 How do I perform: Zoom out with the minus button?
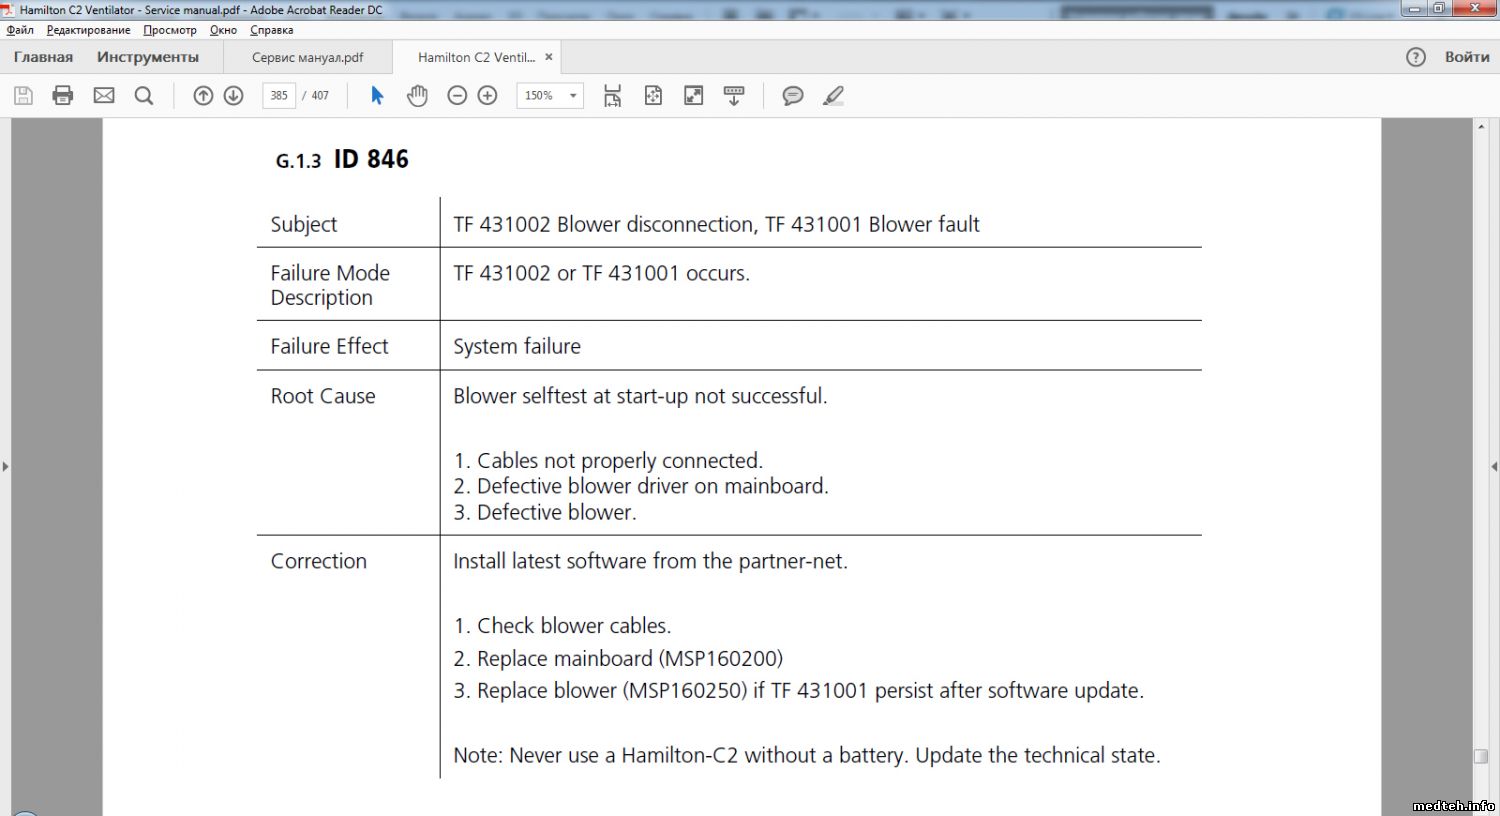(x=457, y=96)
